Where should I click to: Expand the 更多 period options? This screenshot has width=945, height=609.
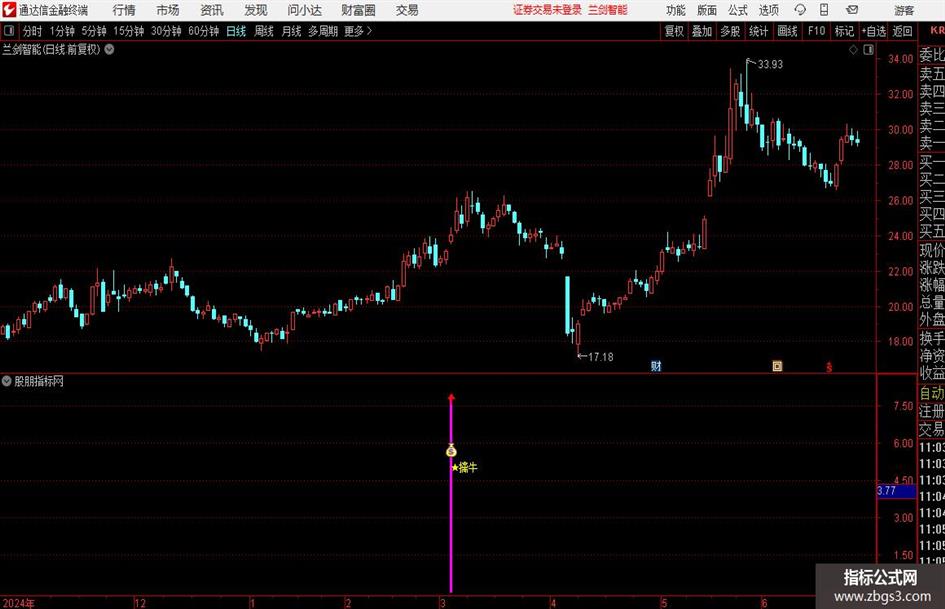tap(358, 31)
